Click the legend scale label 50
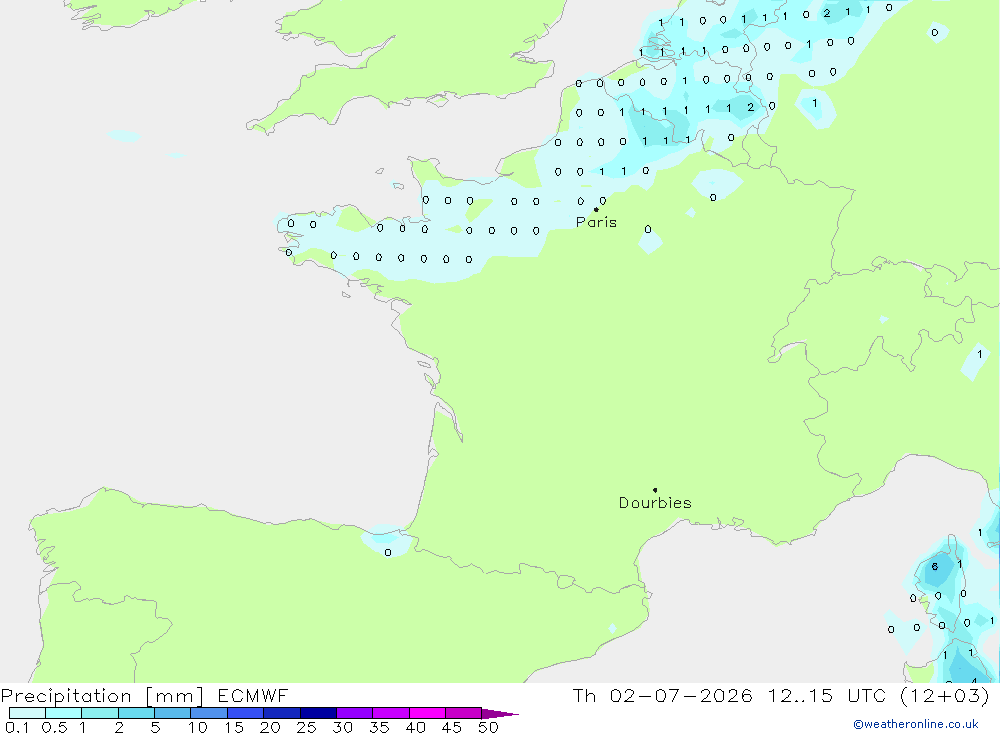The width and height of the screenshot is (1000, 733). (x=488, y=727)
